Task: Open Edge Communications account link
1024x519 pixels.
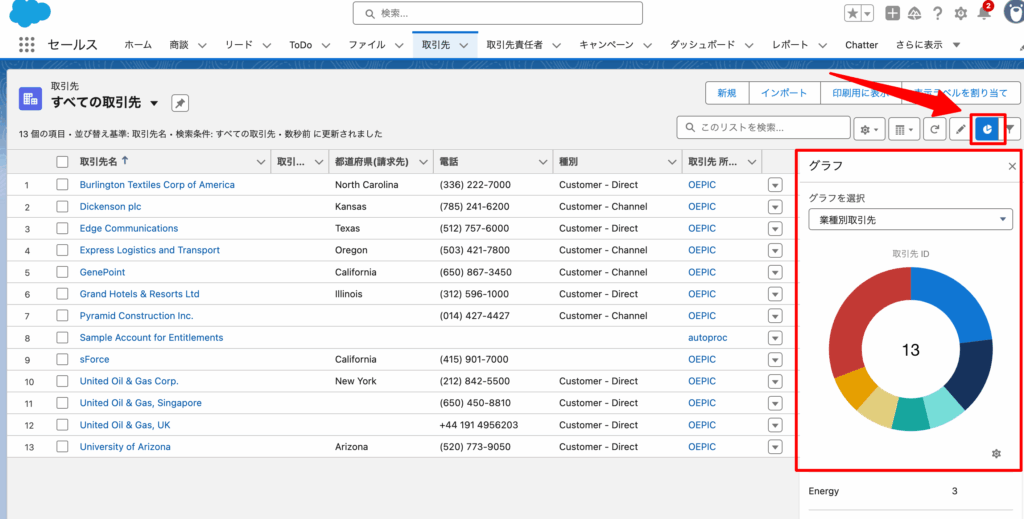Action: (129, 228)
